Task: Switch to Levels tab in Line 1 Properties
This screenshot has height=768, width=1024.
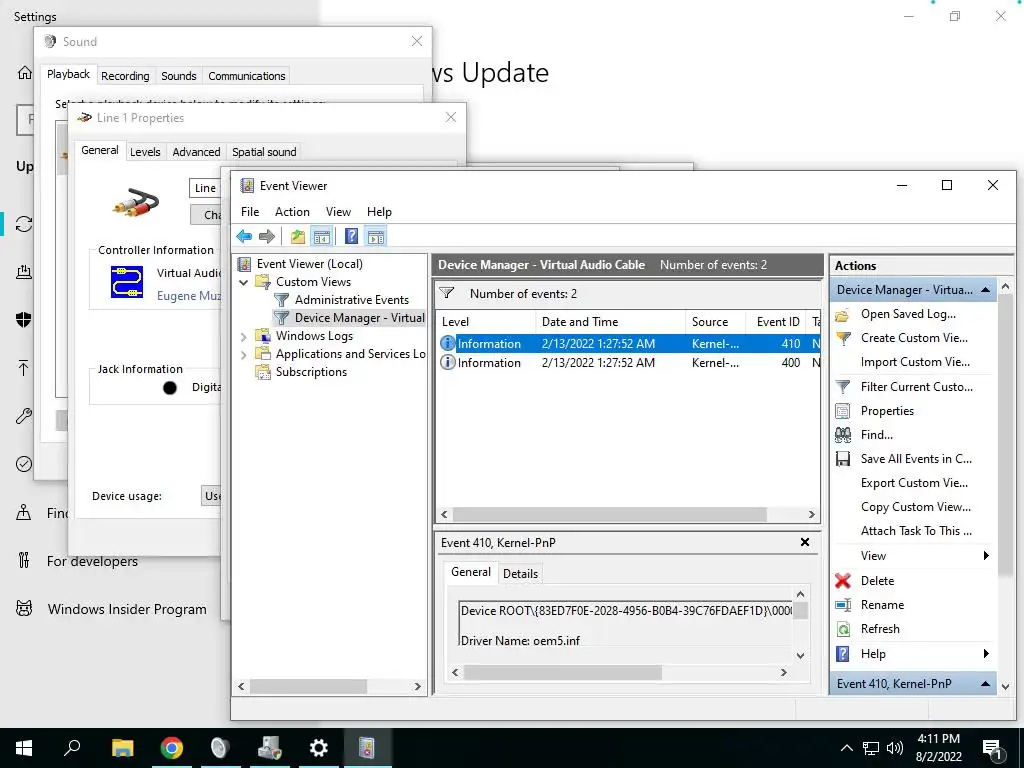Action: [x=145, y=152]
